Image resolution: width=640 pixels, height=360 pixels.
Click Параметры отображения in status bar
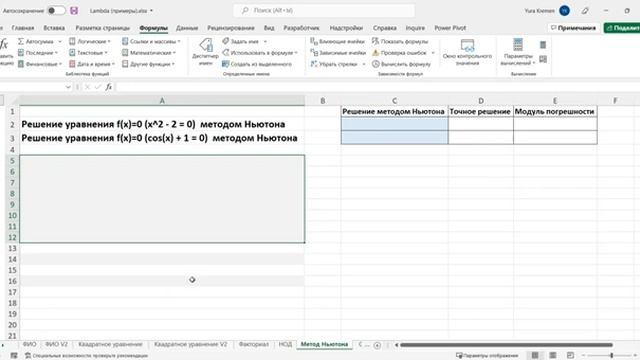(487, 356)
